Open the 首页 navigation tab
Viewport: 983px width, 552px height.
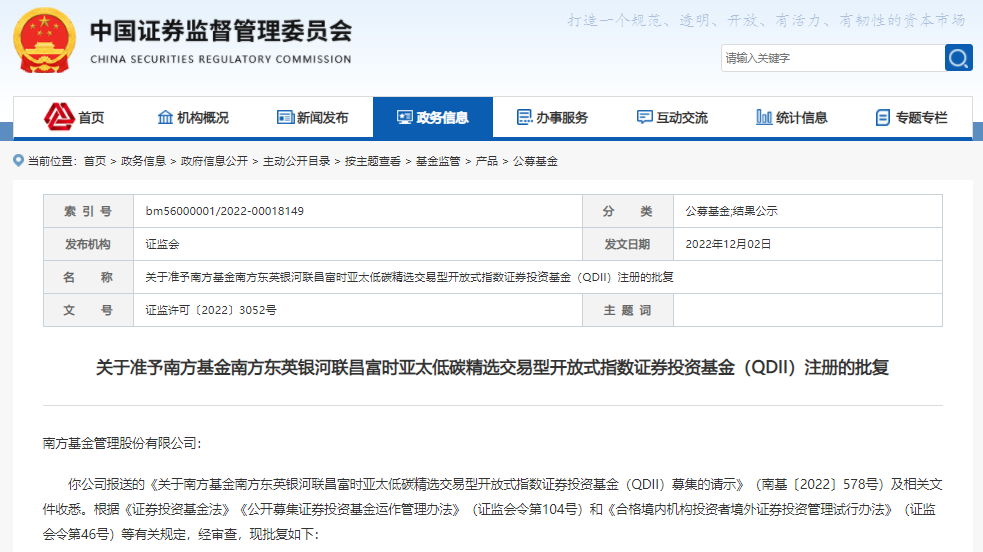(x=73, y=117)
